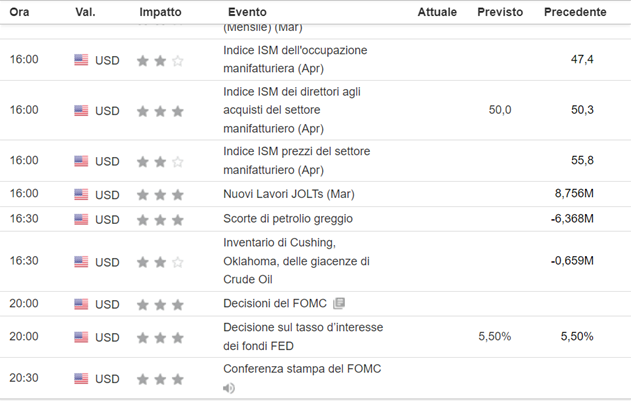Click the speaker icon under Conferenza stampa del FOMC

coord(229,388)
